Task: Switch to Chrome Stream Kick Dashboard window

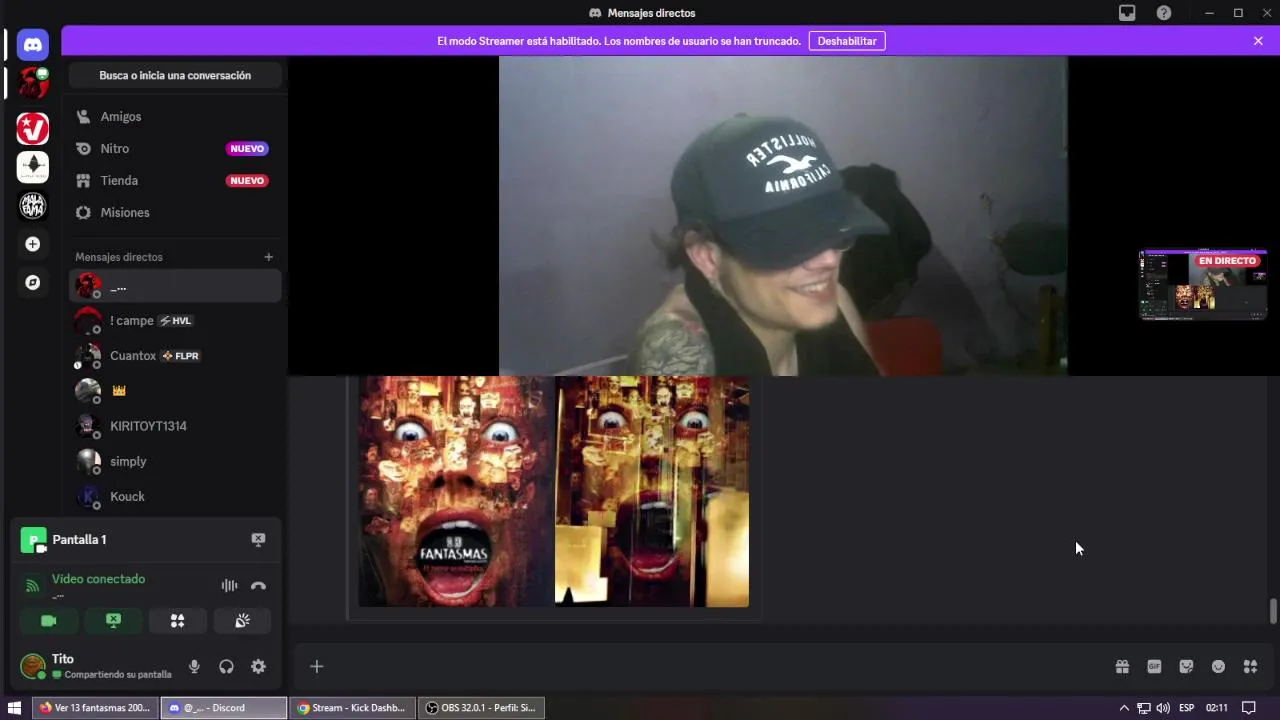Action: point(351,708)
